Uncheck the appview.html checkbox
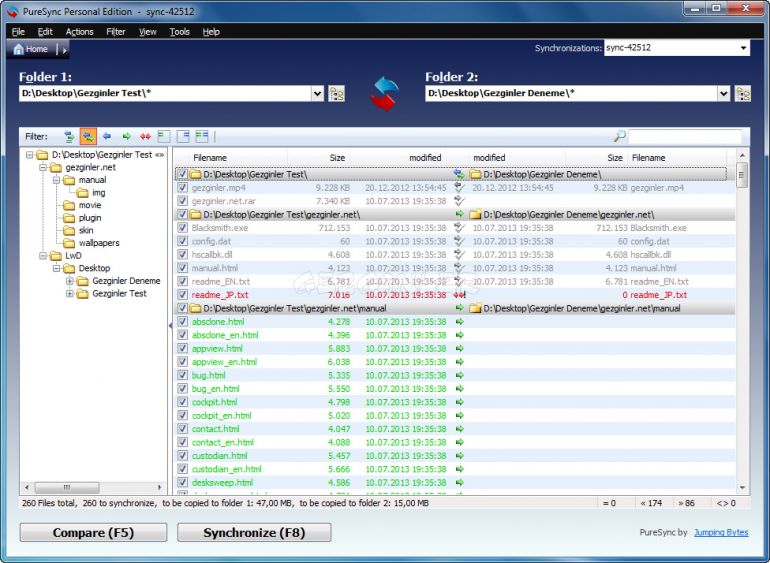770x563 pixels. point(183,348)
